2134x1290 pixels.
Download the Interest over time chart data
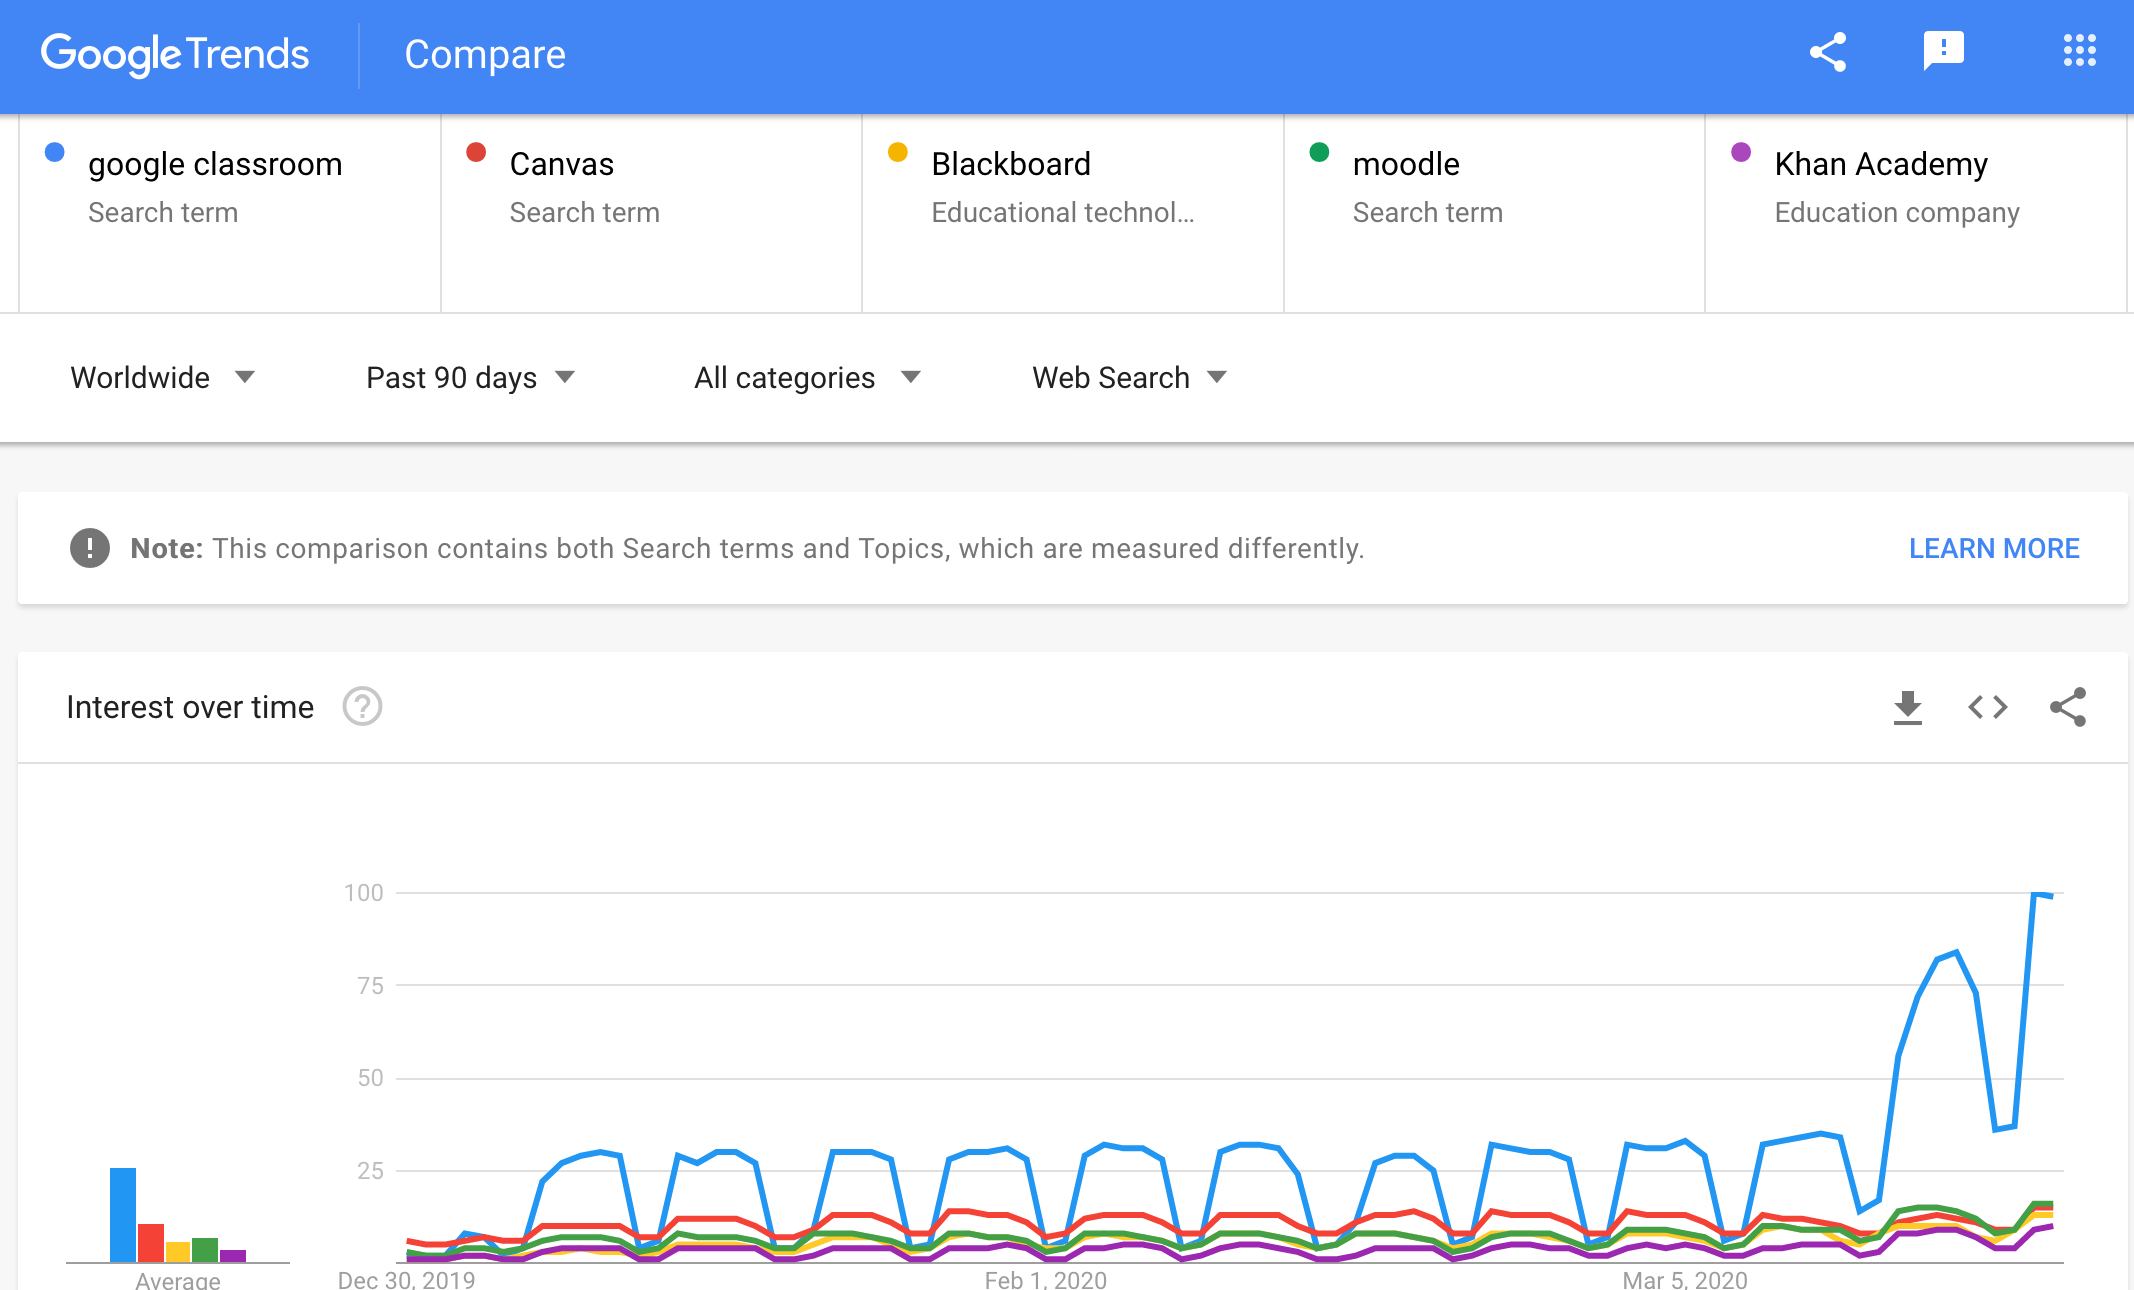pos(1907,707)
